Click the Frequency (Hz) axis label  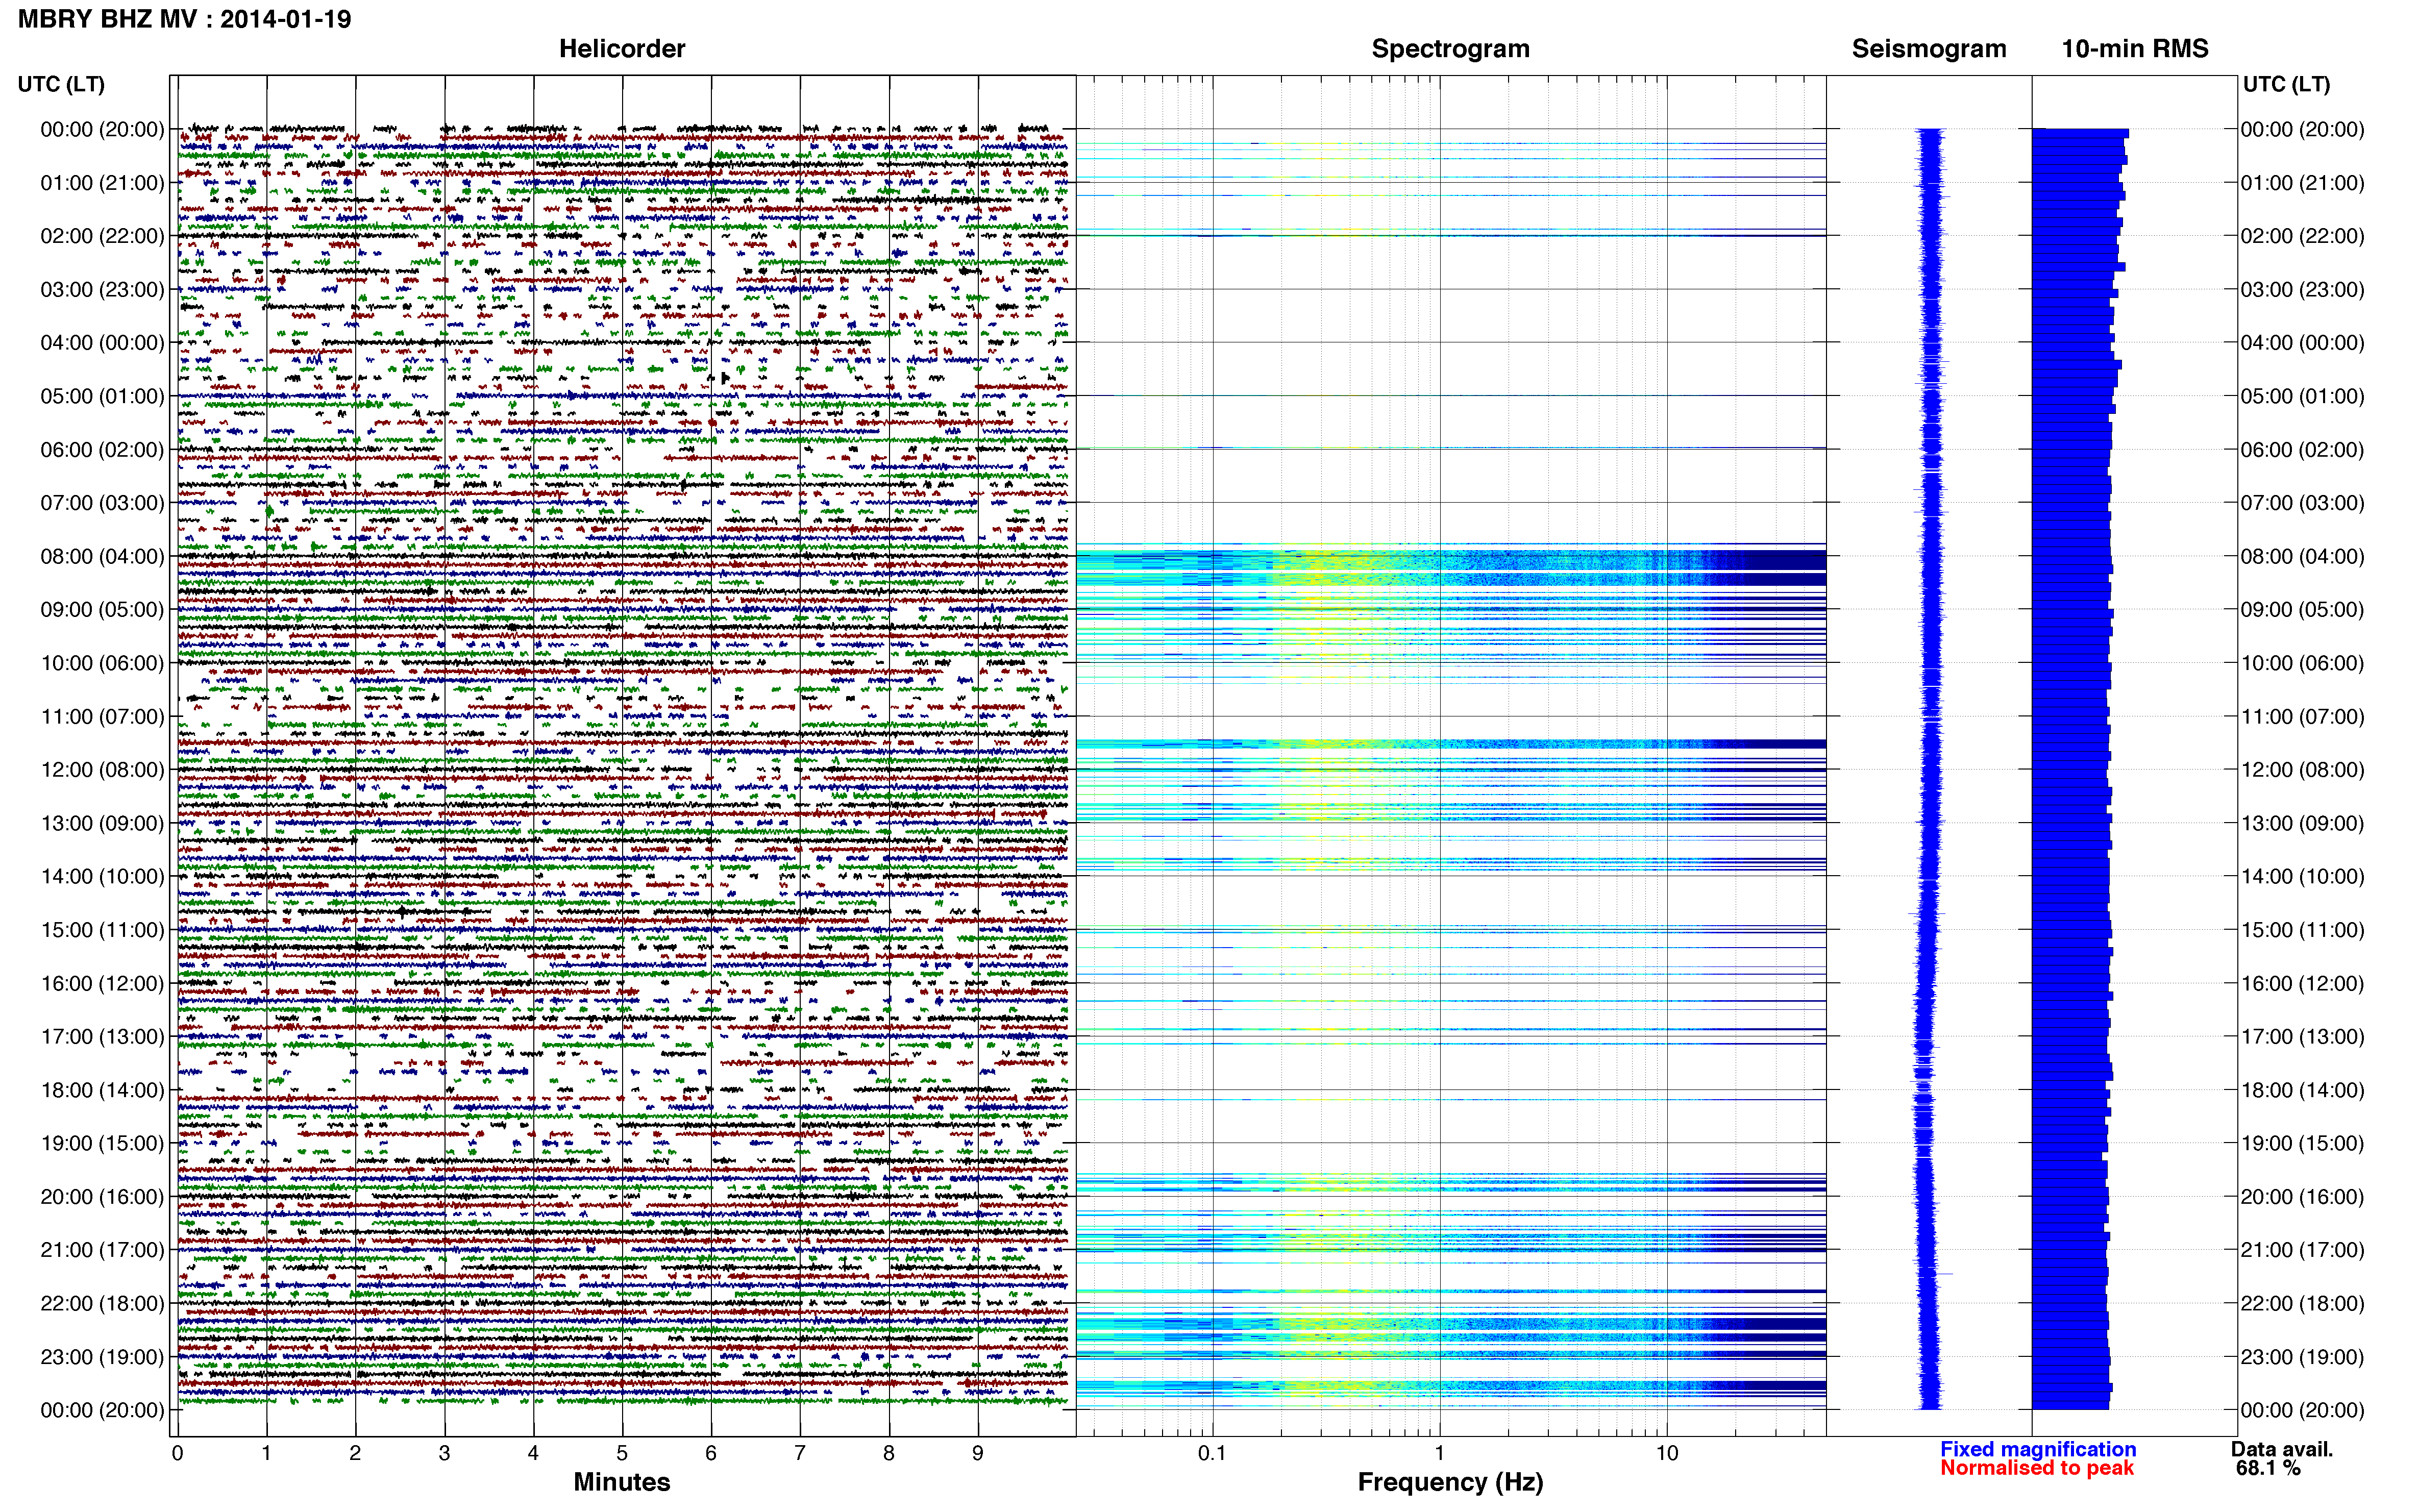[x=1450, y=1482]
